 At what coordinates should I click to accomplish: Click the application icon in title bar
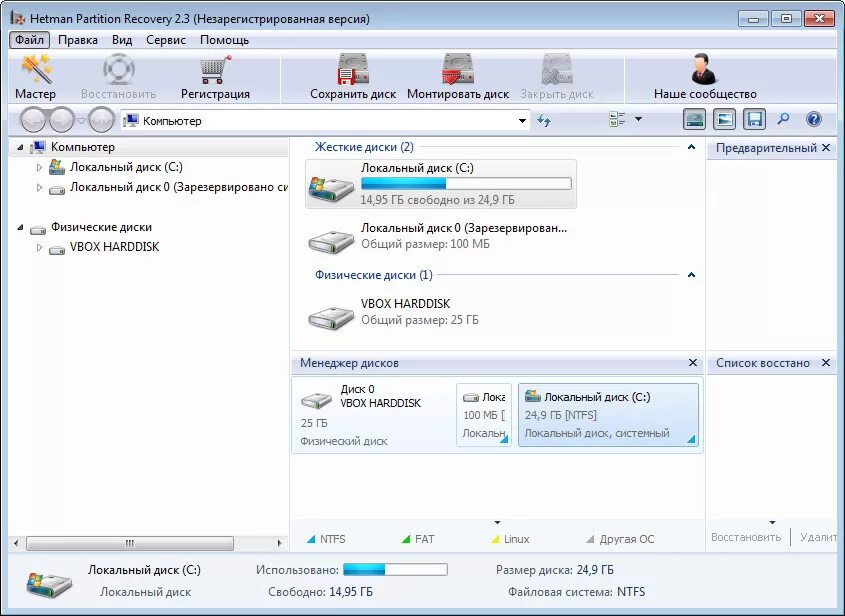pos(18,18)
